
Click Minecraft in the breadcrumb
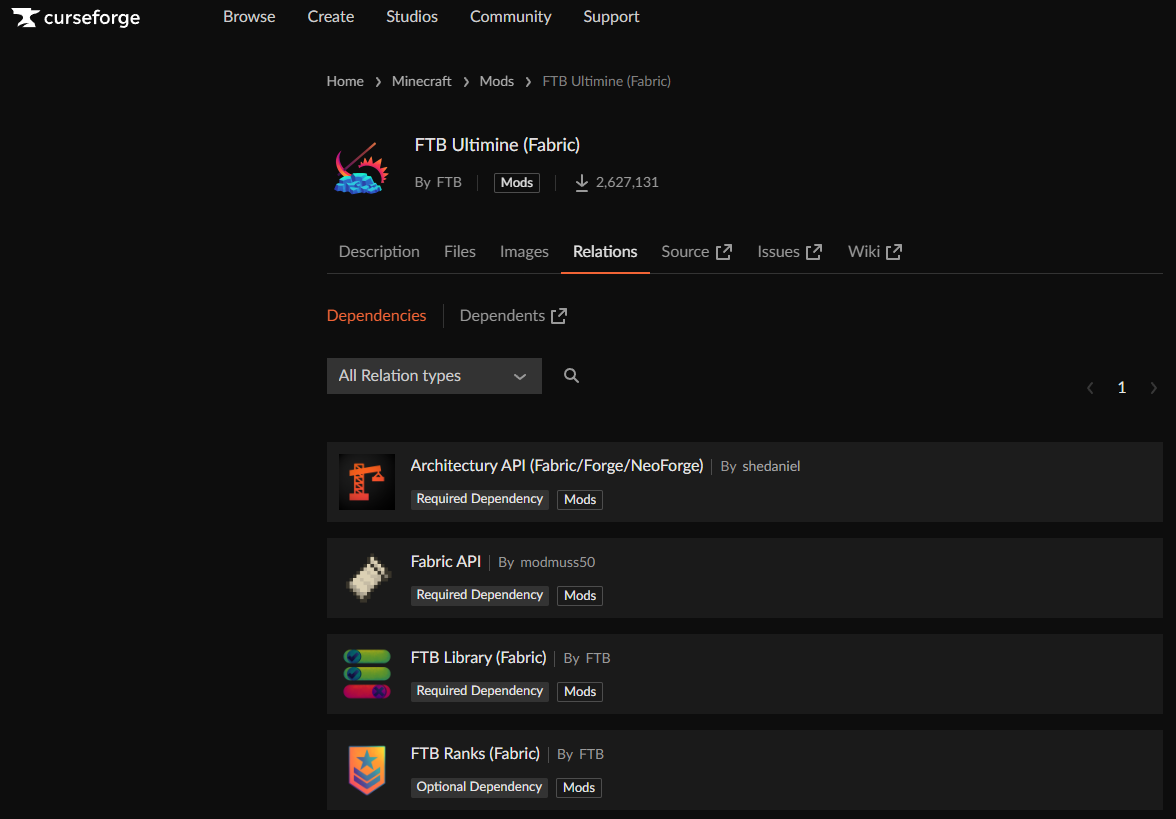tap(422, 81)
